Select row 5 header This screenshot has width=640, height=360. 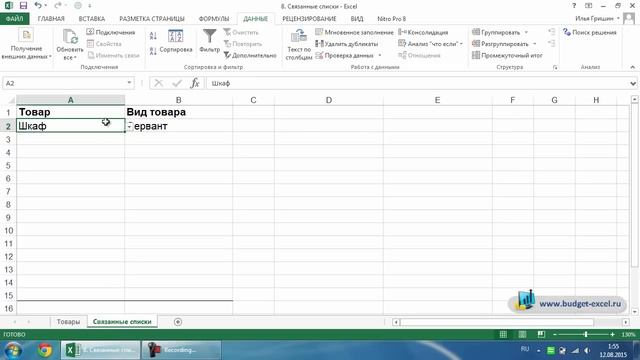click(x=8, y=166)
